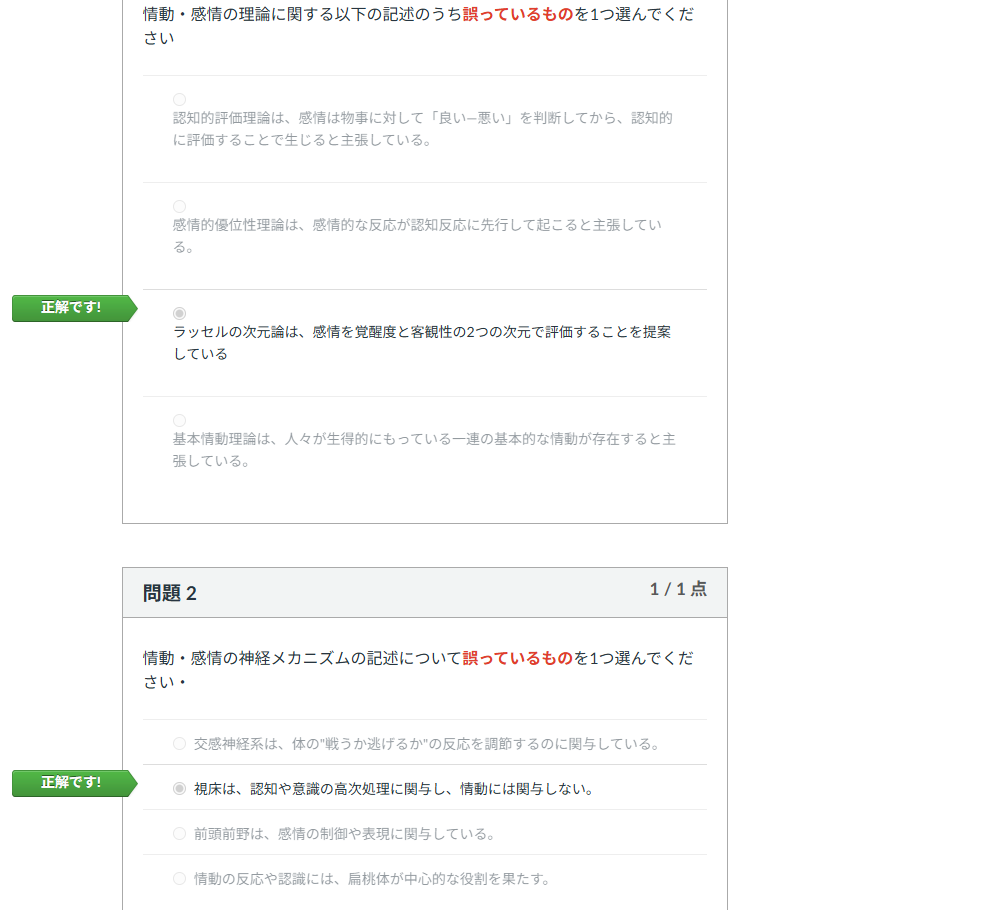The height and width of the screenshot is (910, 982).
Task: Select radio button for 感情的優位性理論 answer
Action: [x=179, y=206]
